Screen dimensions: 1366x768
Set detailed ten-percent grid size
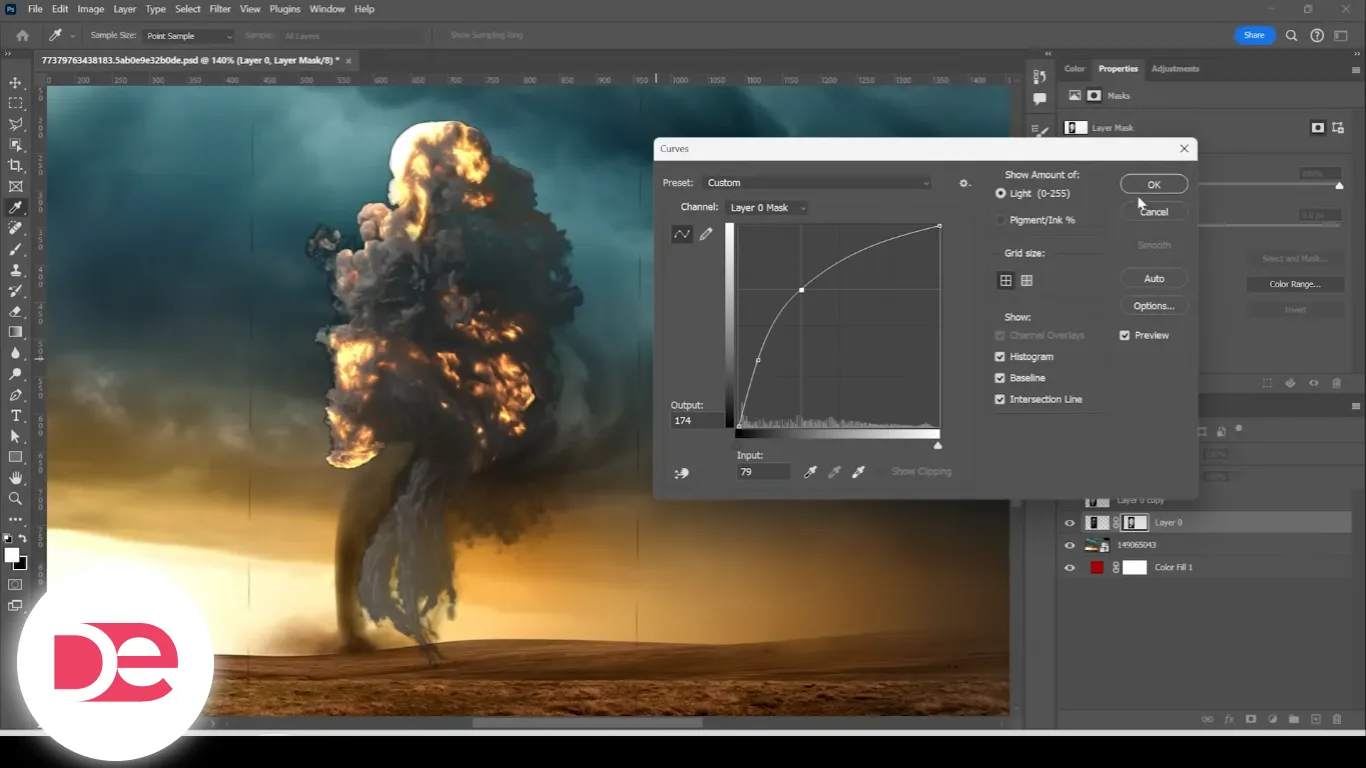[1026, 281]
